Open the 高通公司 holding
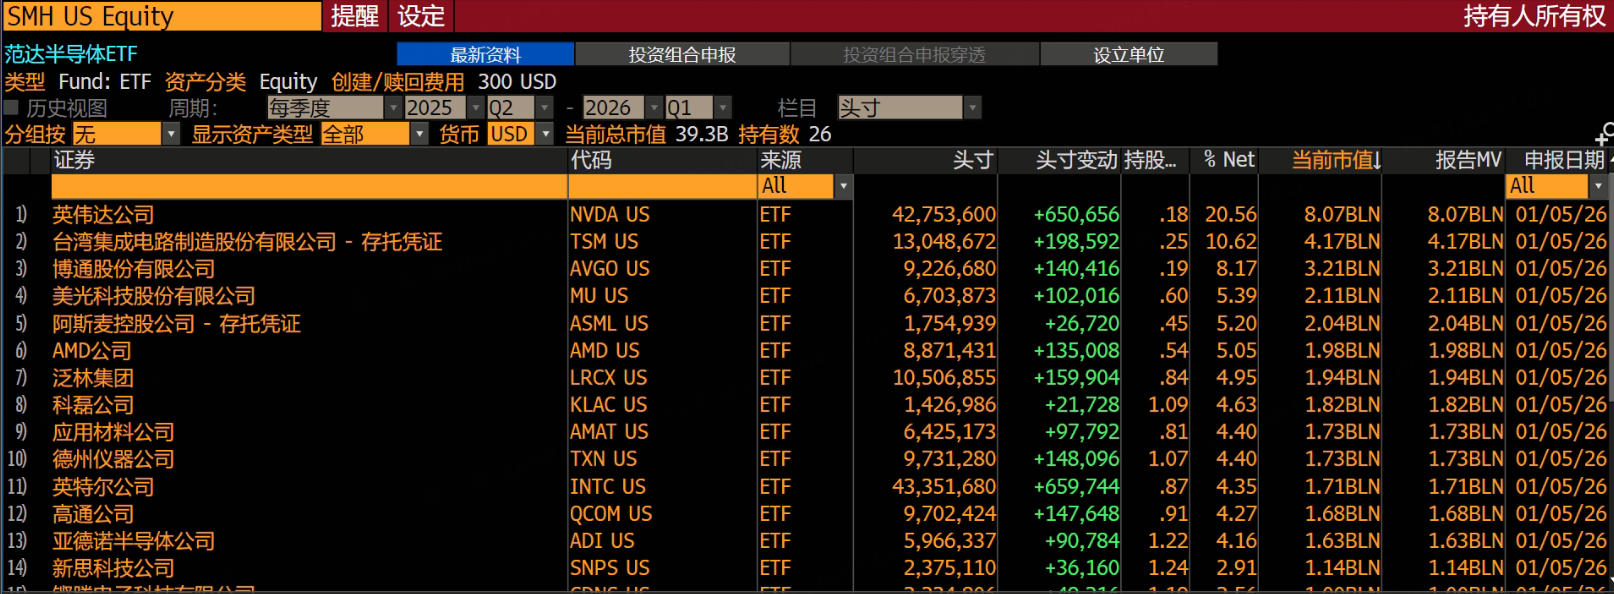Screen dimensions: 1614x594 pyautogui.click(x=93, y=514)
